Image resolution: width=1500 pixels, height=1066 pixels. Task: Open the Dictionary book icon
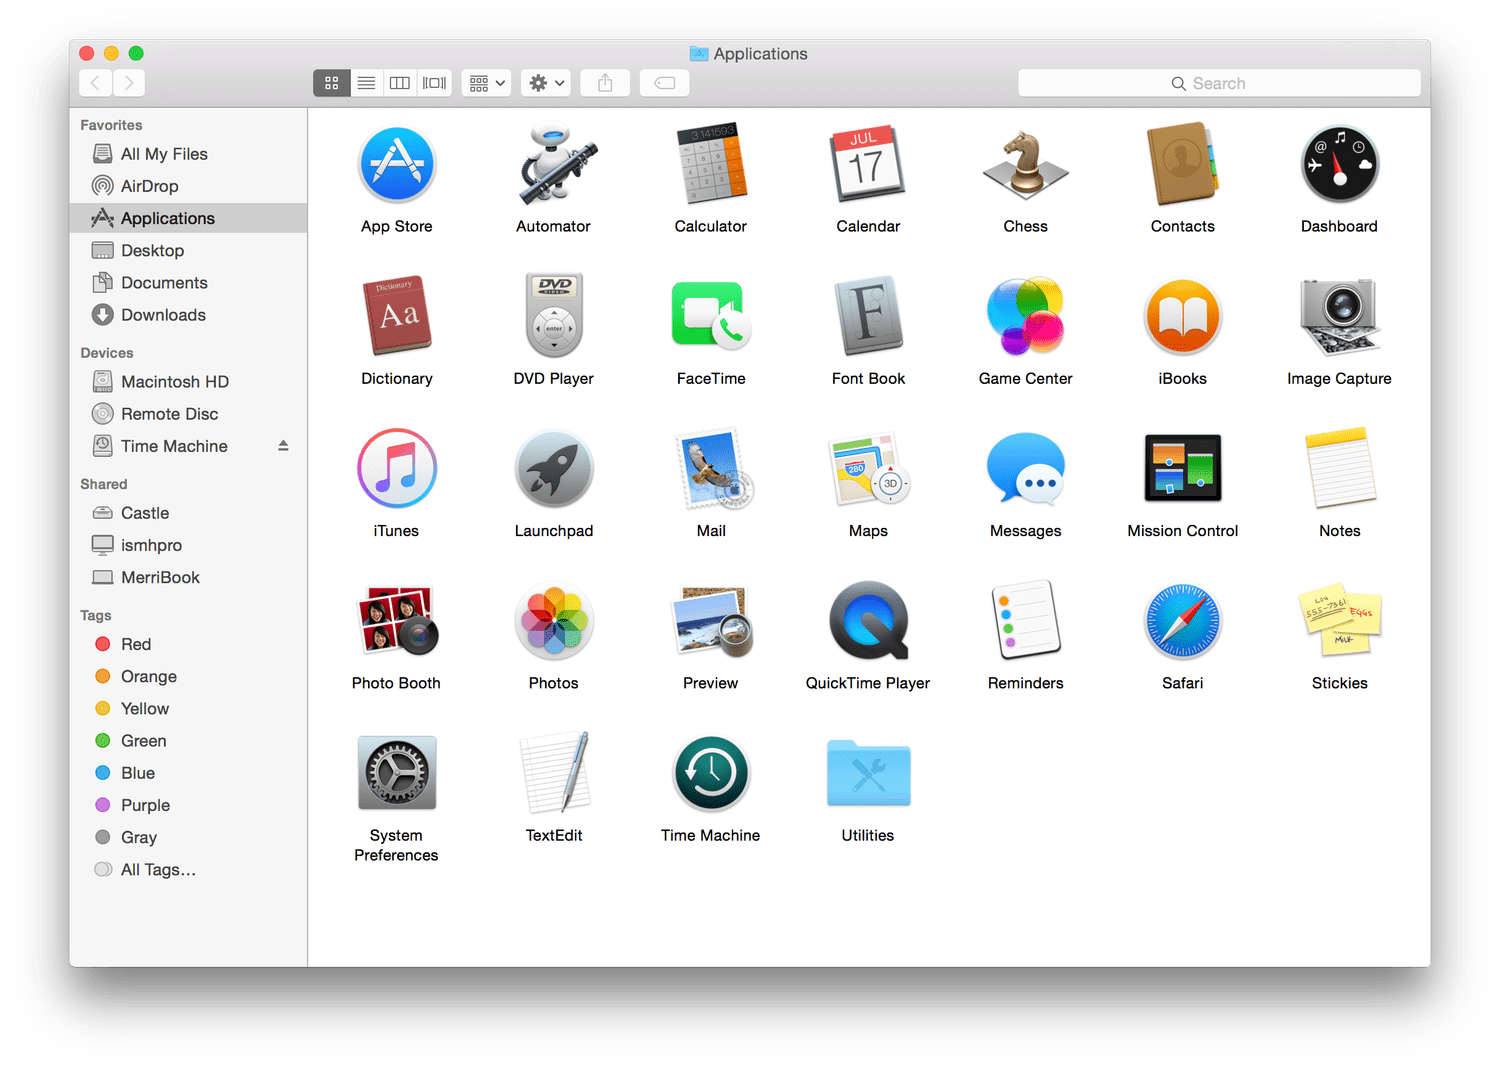[397, 316]
